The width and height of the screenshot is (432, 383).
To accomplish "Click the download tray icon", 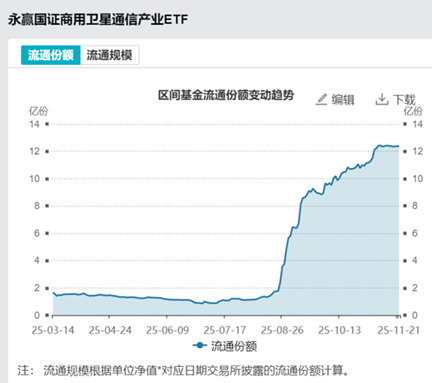I will (382, 99).
